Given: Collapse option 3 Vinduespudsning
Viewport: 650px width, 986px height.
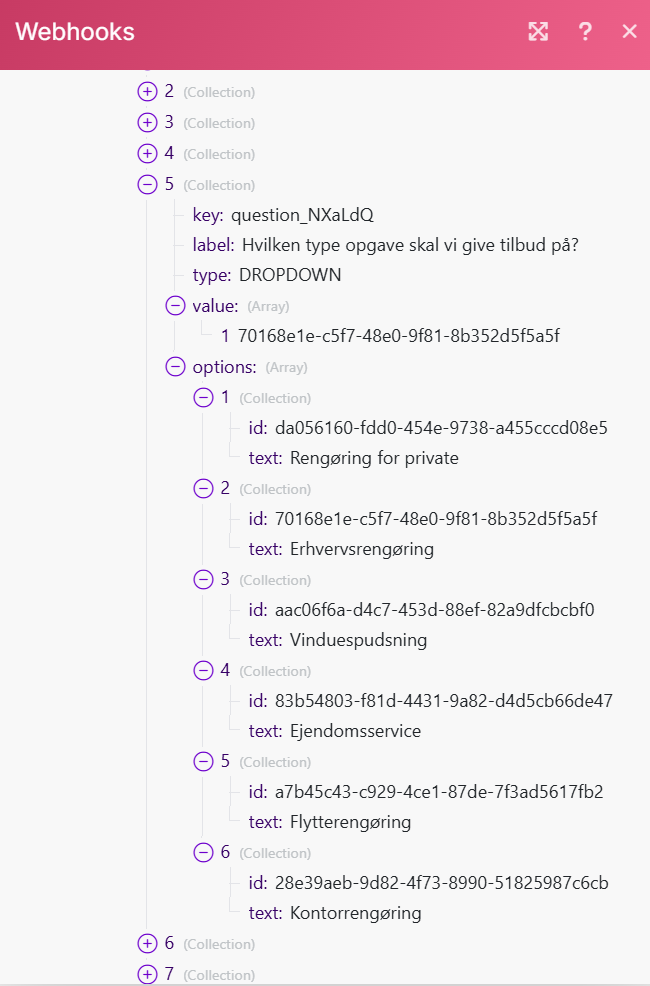Looking at the screenshot, I should point(203,580).
